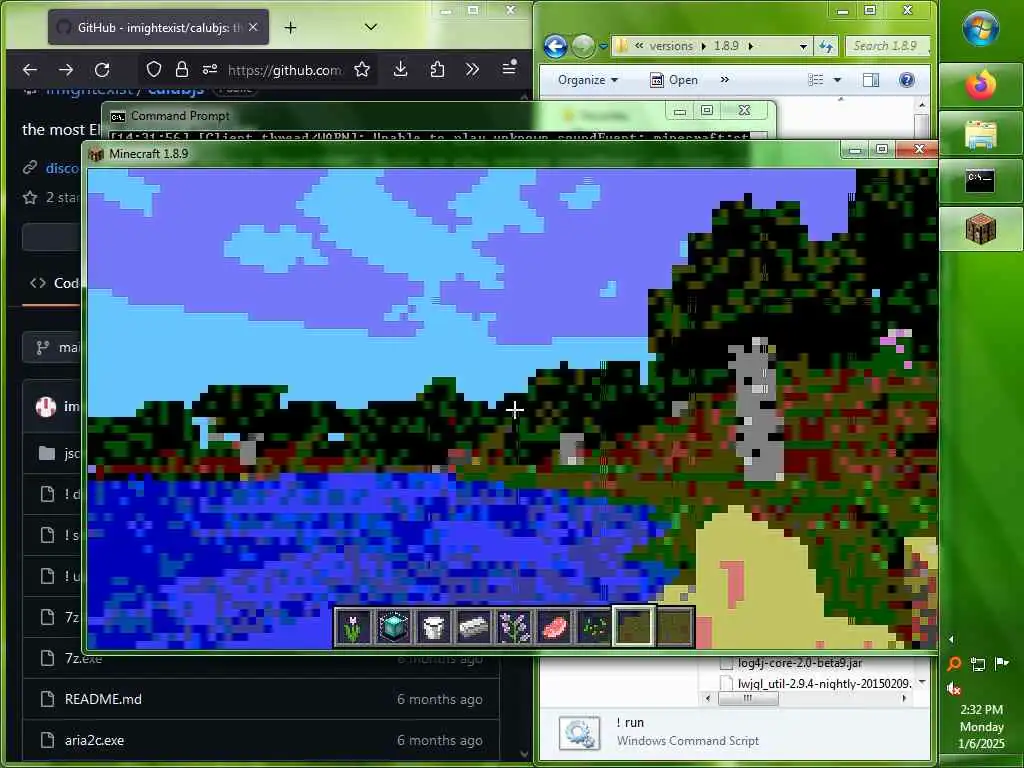This screenshot has height=768, width=1024.
Task: Select the tulip flower hotbar slot
Action: click(353, 627)
